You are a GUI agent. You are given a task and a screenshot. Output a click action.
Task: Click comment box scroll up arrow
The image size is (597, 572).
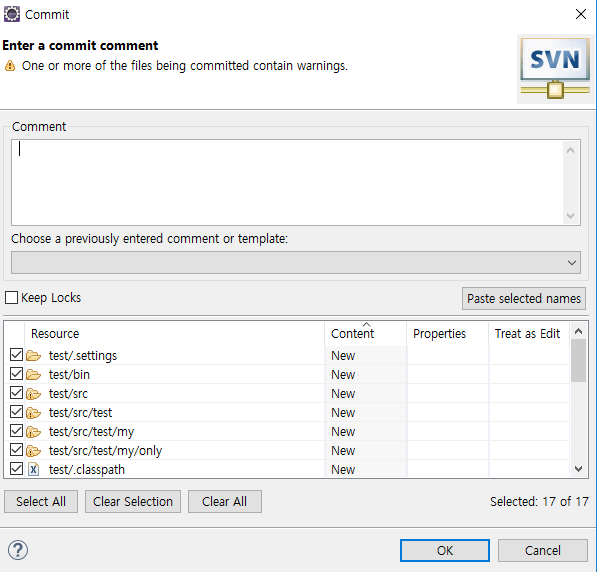tap(570, 150)
